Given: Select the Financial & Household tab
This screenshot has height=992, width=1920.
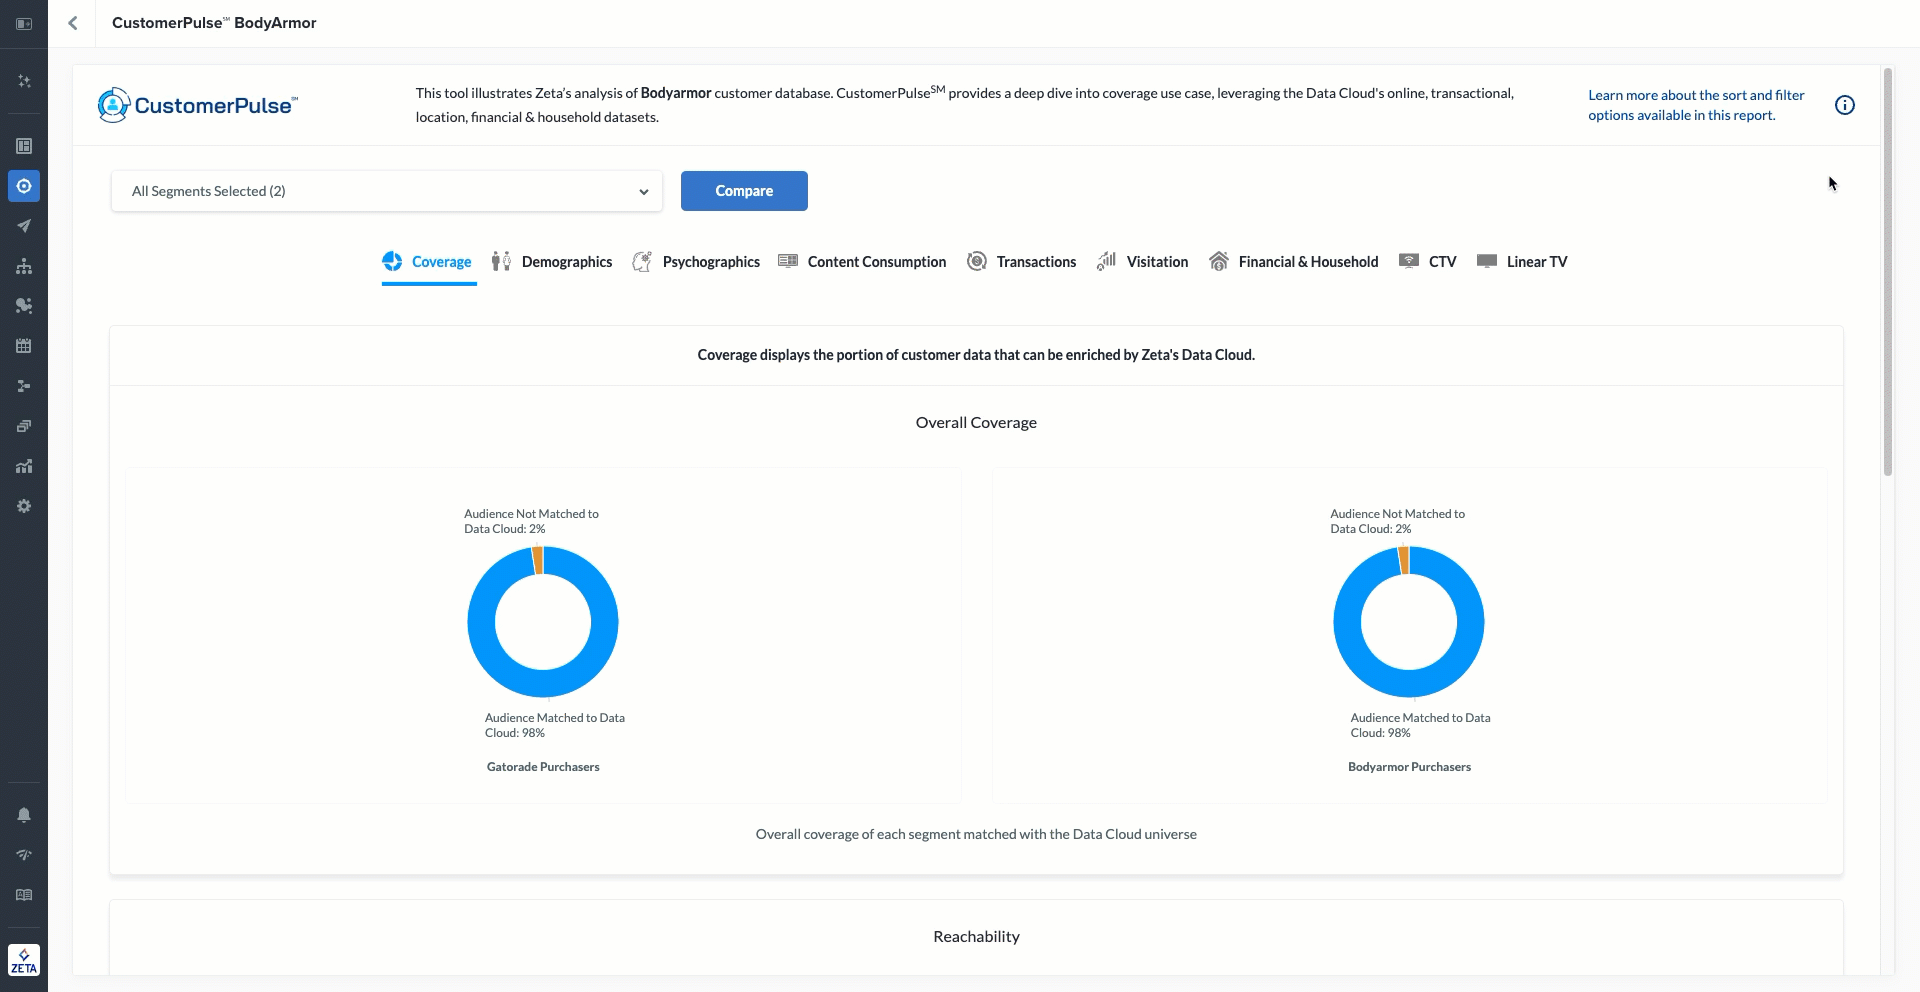Looking at the screenshot, I should (1293, 262).
